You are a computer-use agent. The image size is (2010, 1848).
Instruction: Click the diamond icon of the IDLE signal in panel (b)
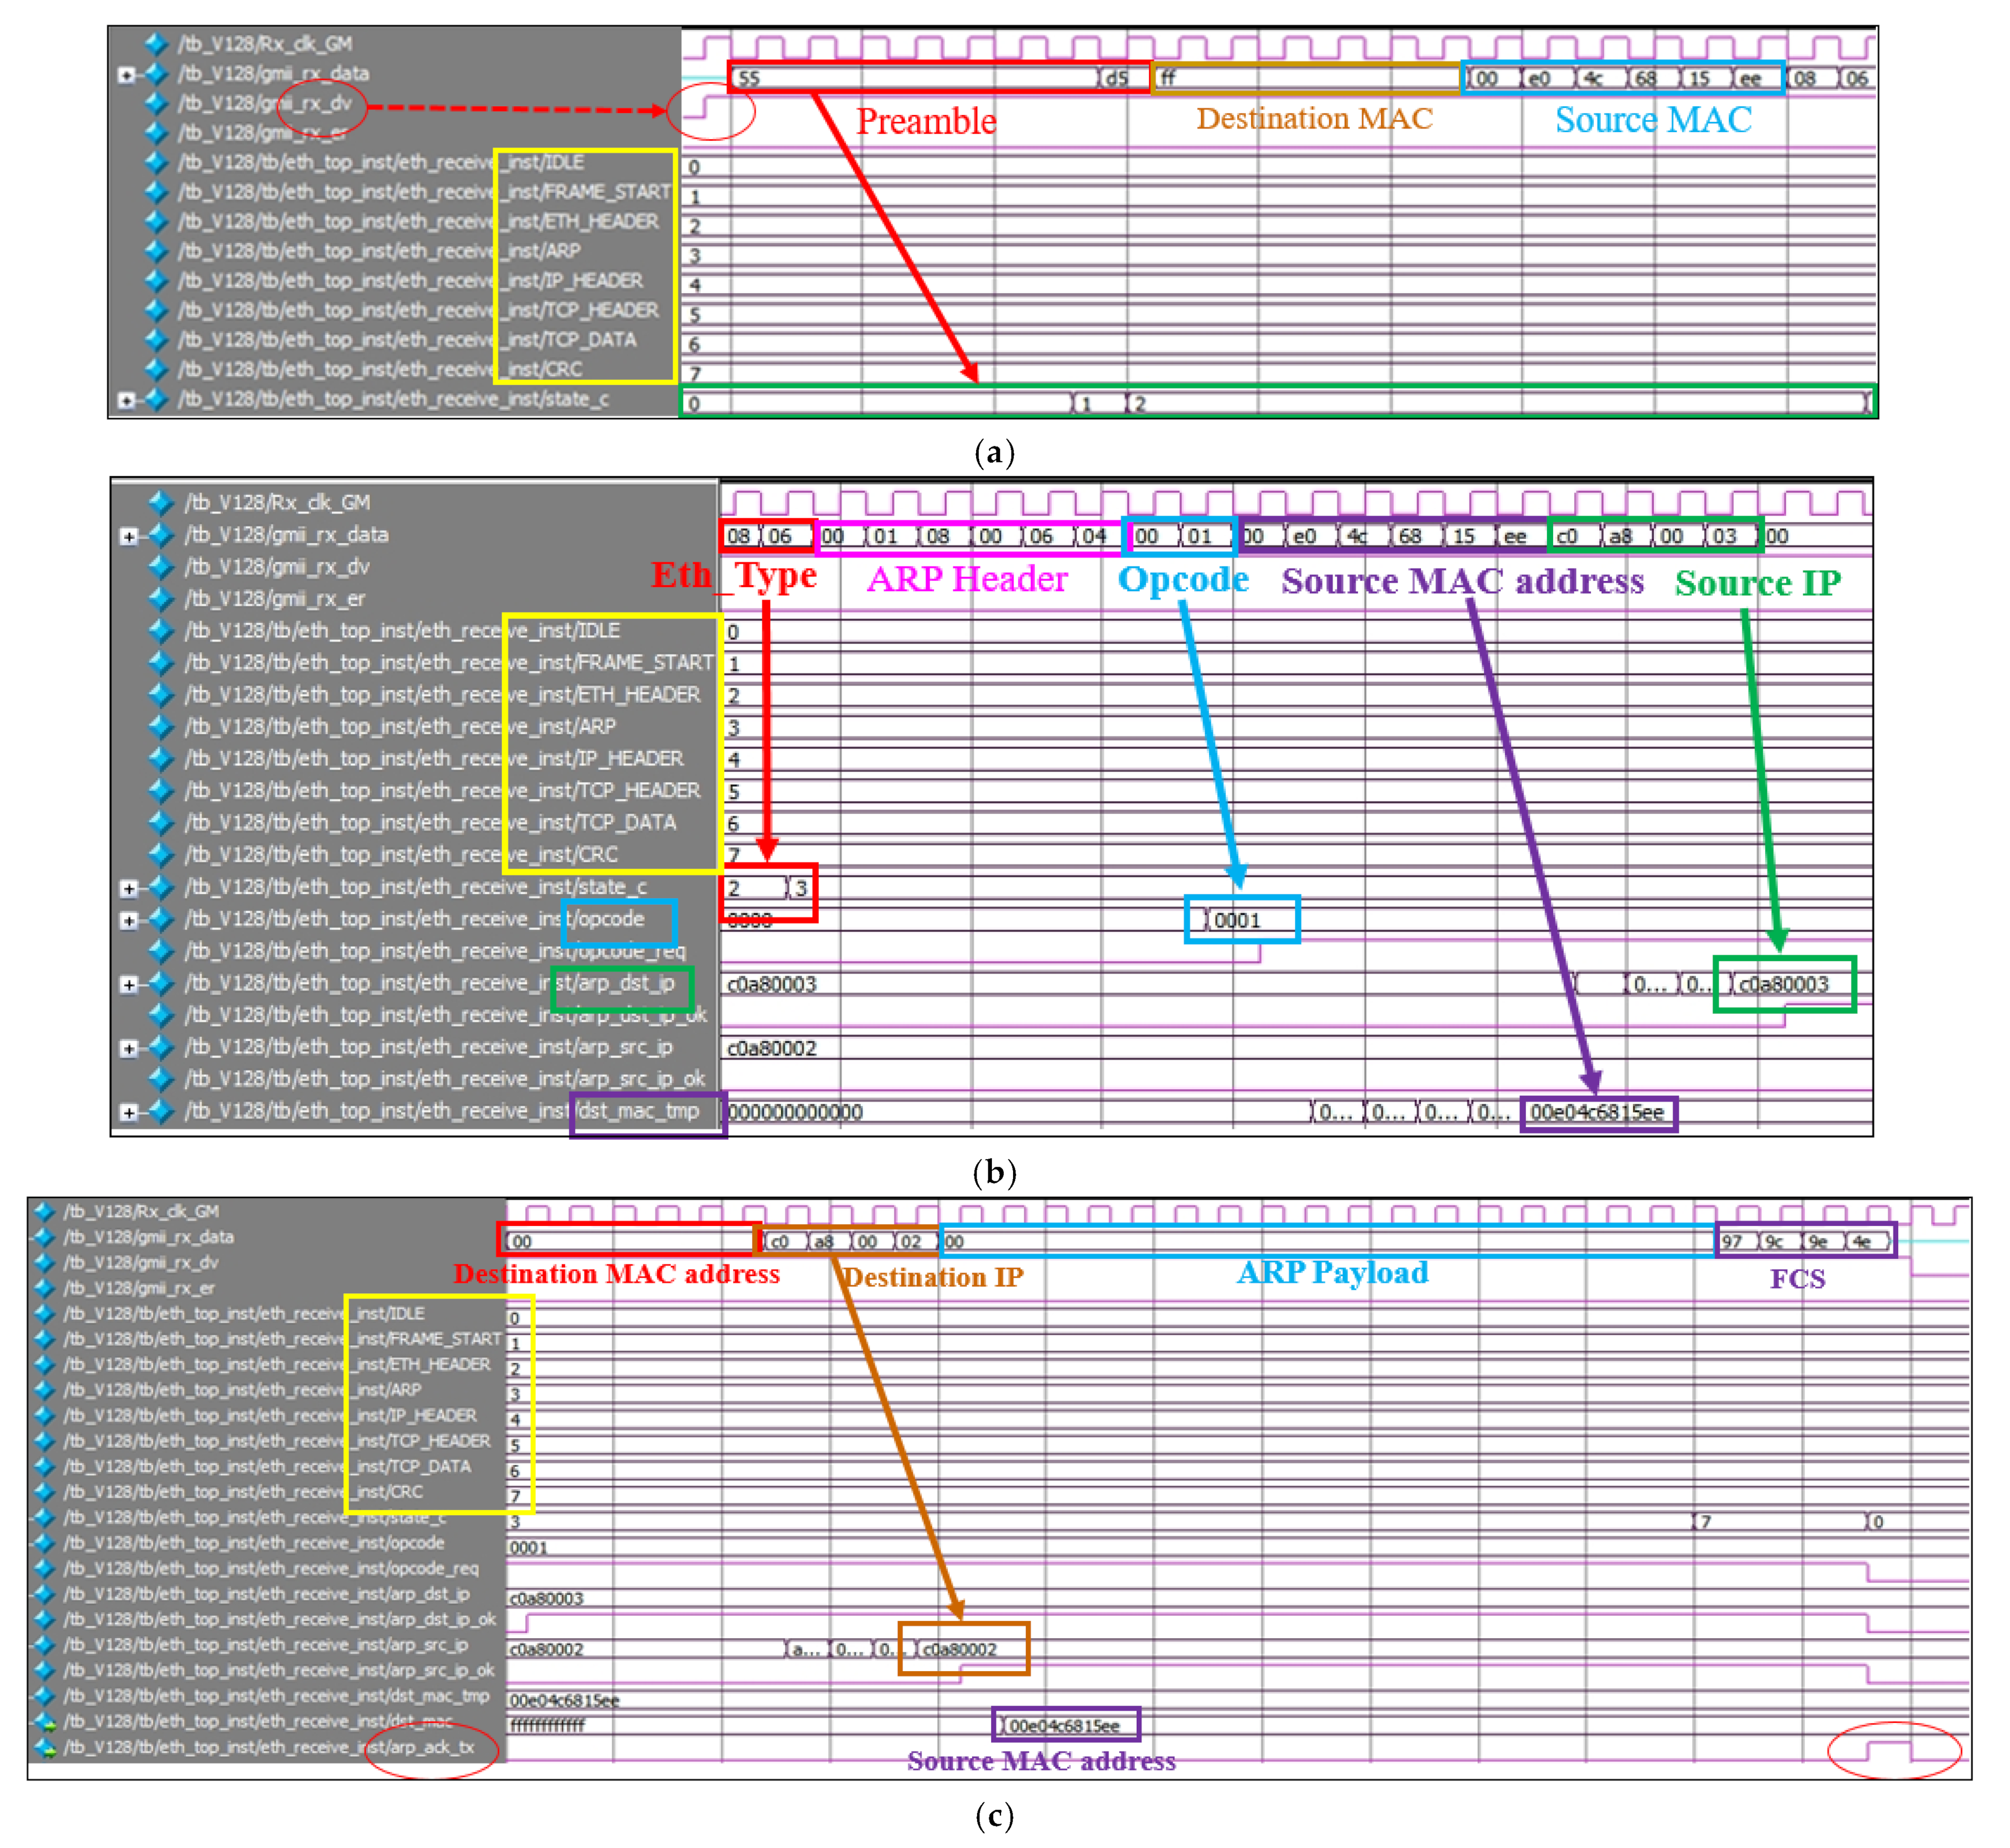161,631
